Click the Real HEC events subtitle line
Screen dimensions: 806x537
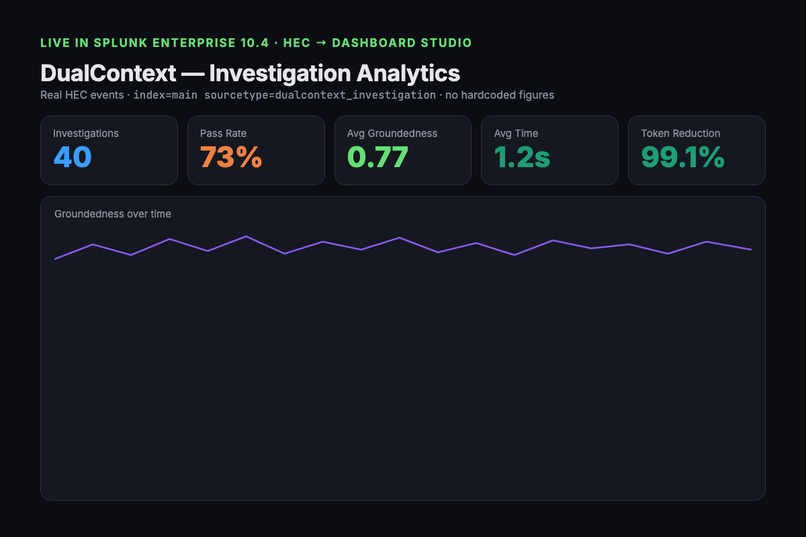pos(297,95)
